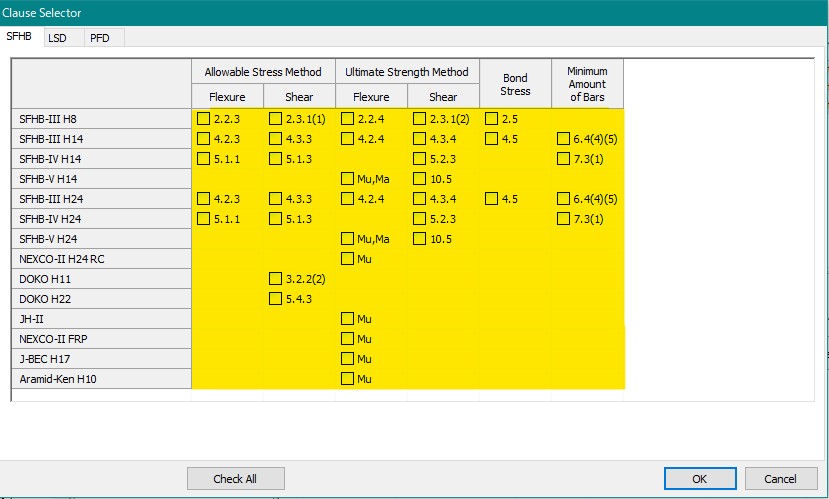This screenshot has width=829, height=499.
Task: Check clause 2.3.1(1) for SFHB-III H8
Action: click(275, 118)
